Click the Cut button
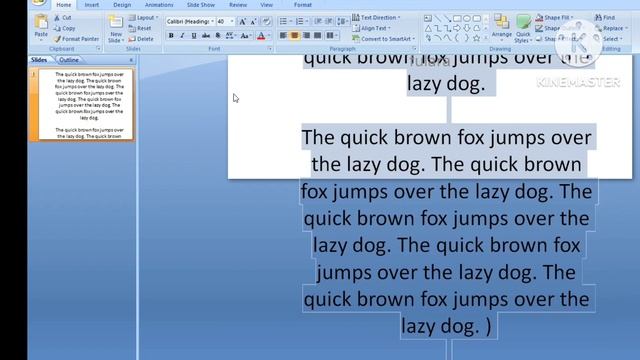 point(63,18)
